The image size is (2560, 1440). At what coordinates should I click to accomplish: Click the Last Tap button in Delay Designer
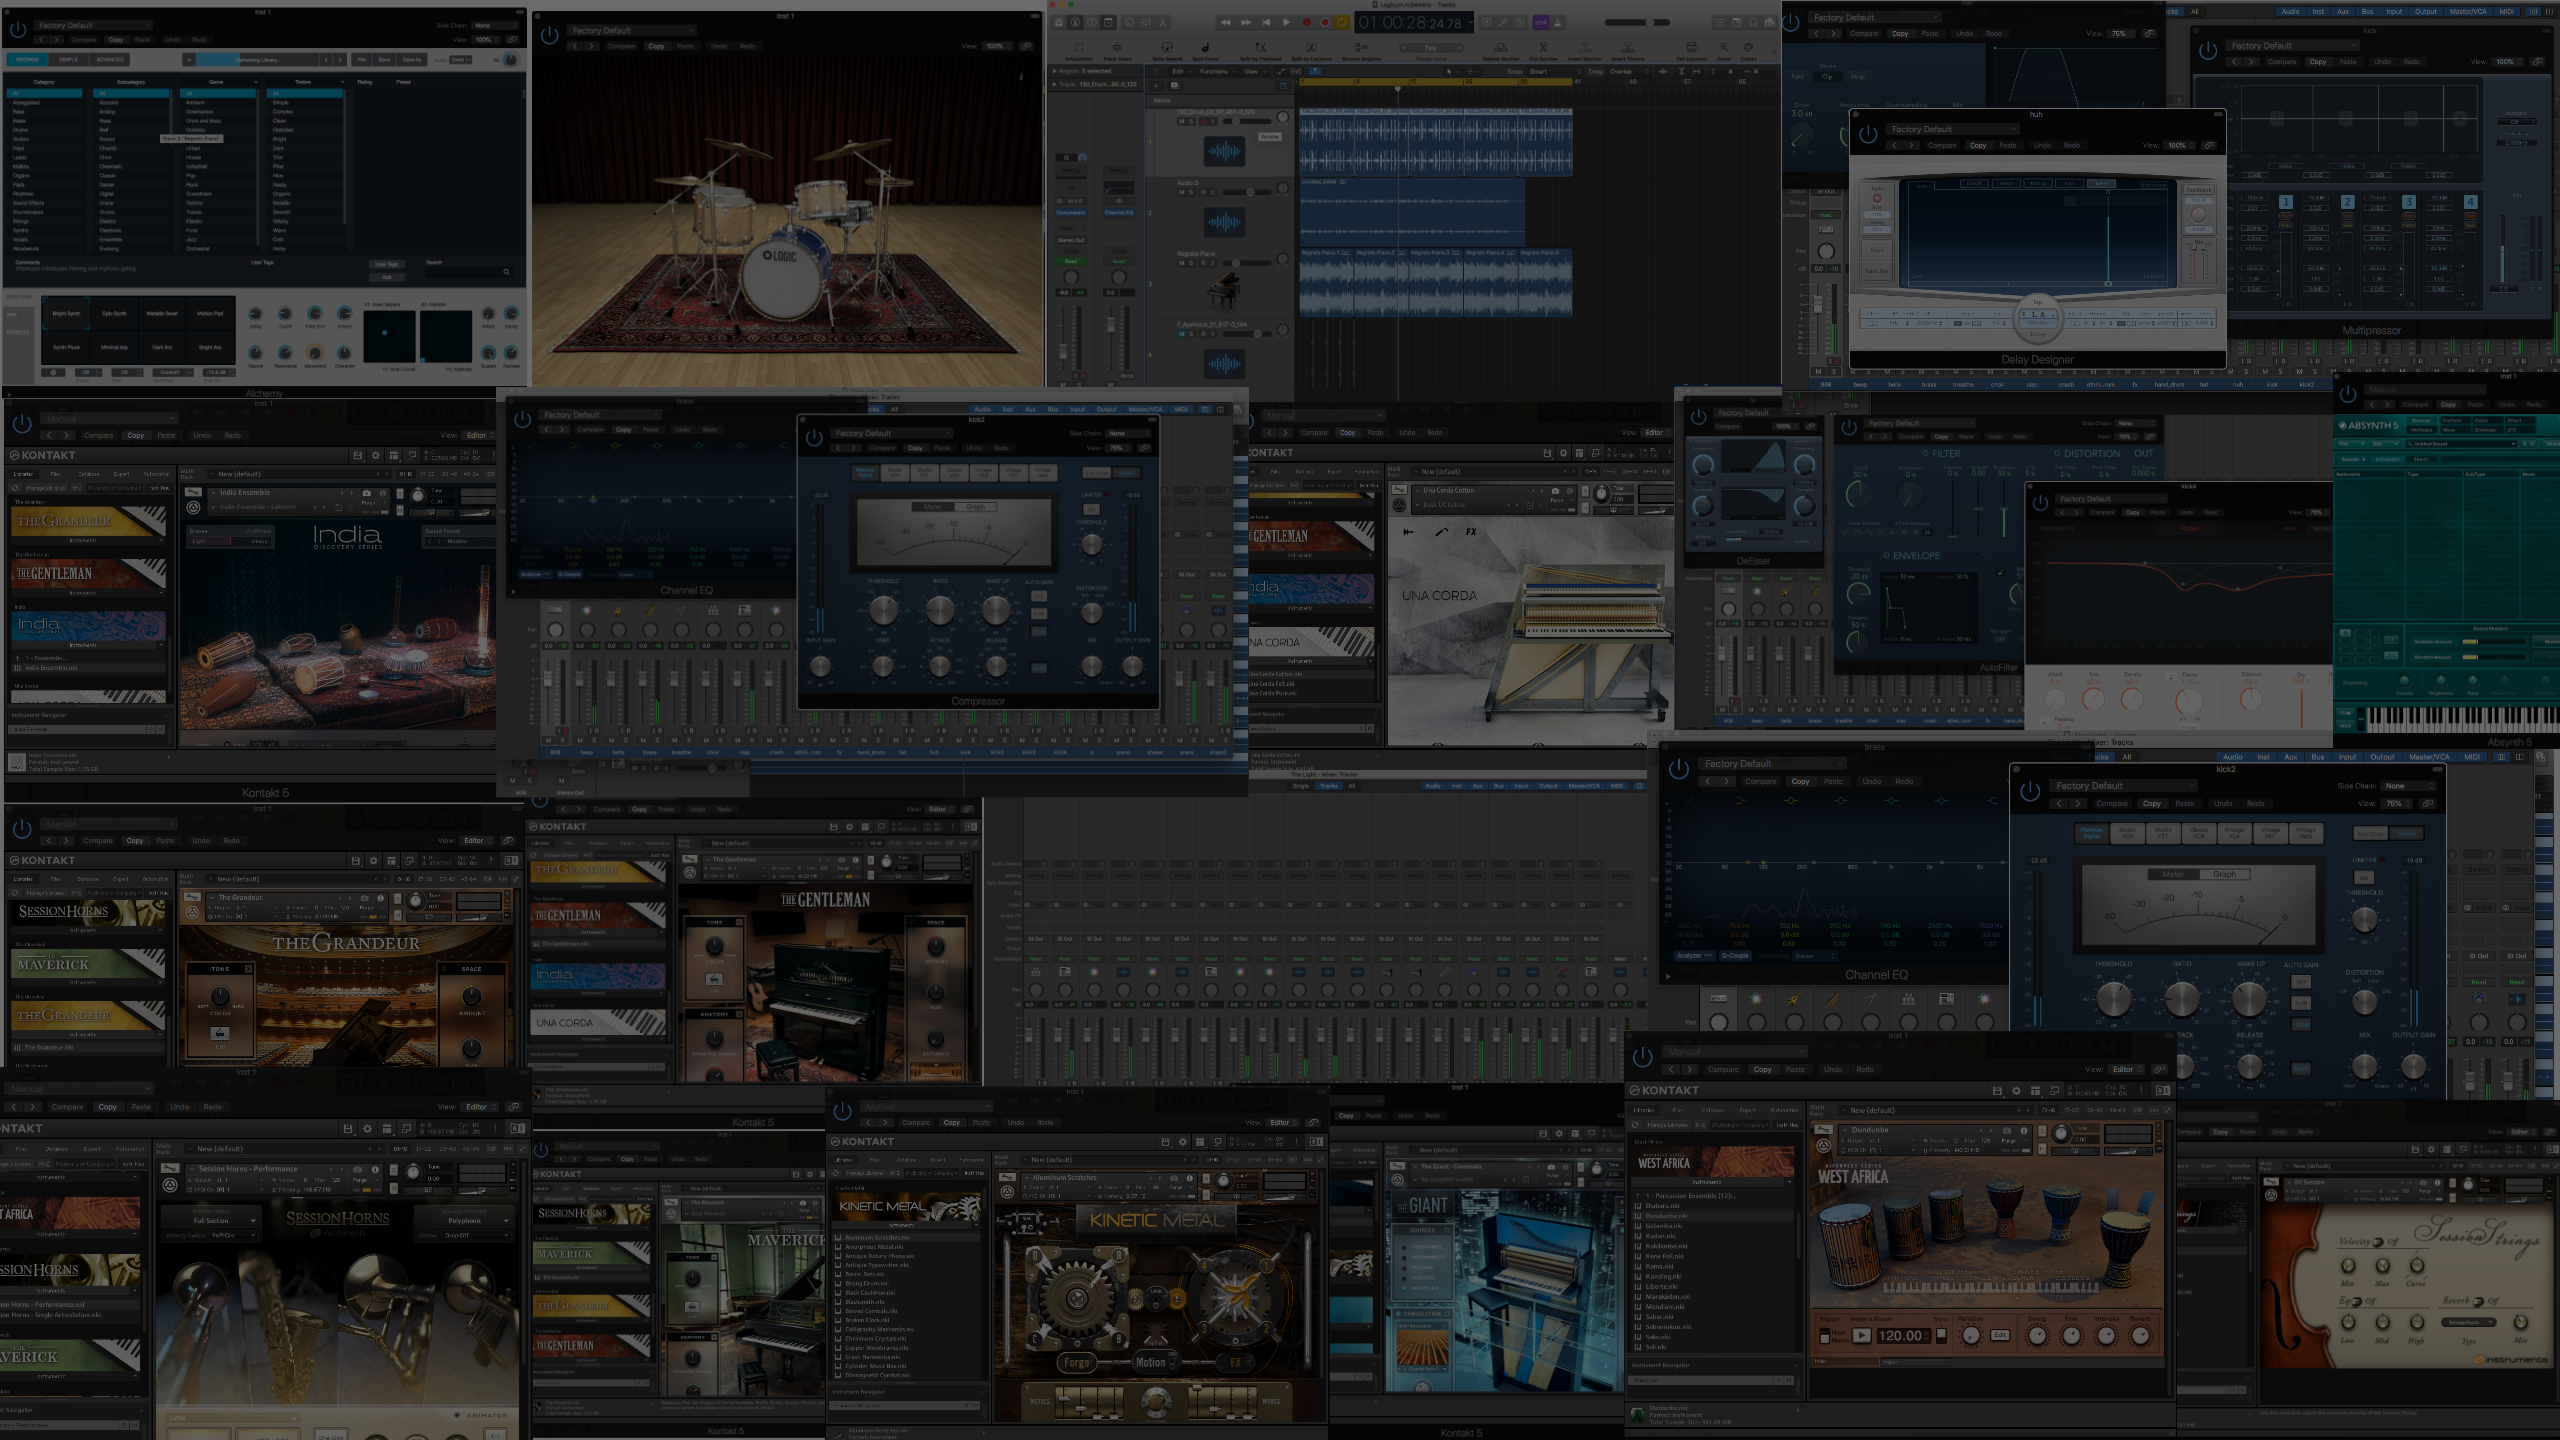click(x=1877, y=271)
